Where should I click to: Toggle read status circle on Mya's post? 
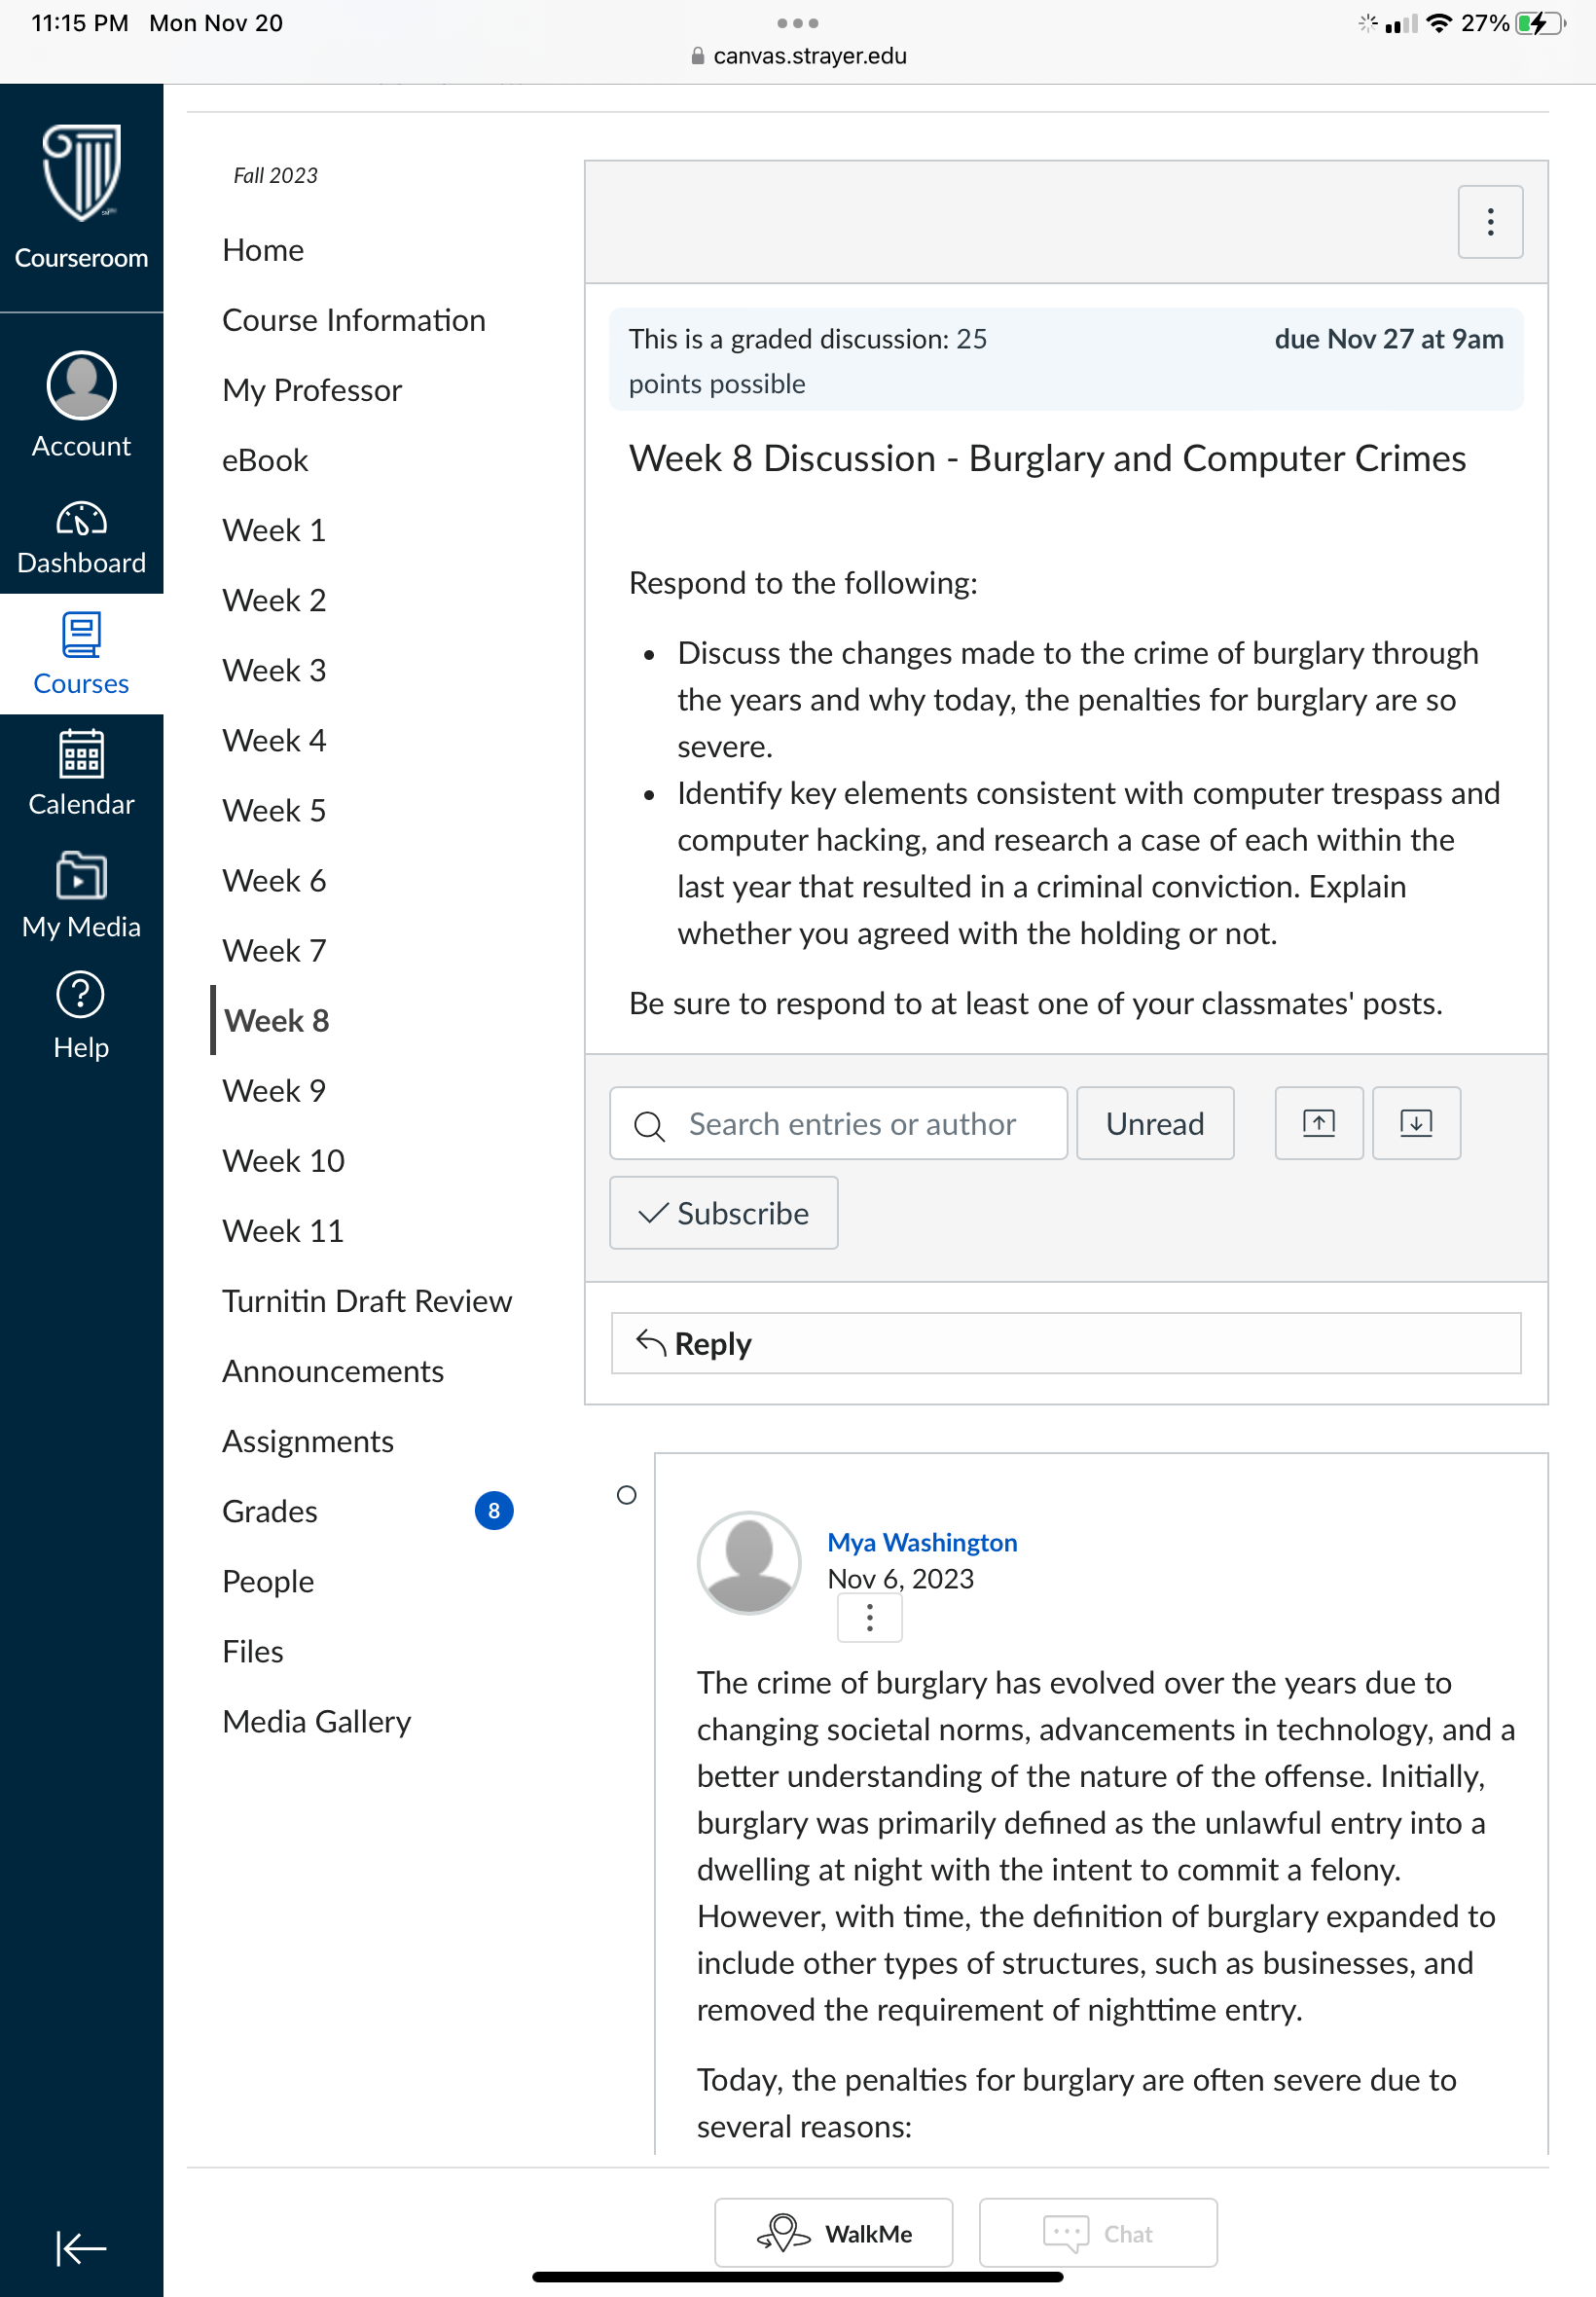[627, 1495]
